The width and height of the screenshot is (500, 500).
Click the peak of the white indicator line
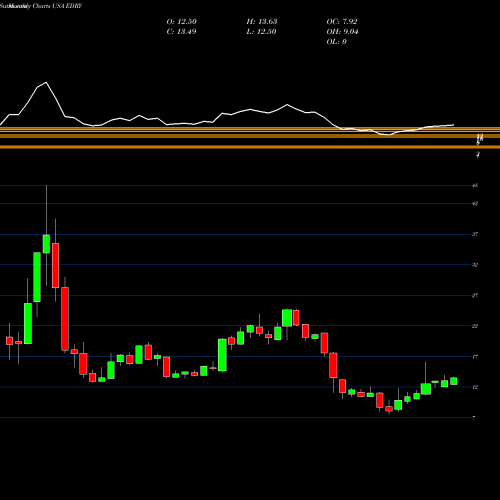click(46, 82)
